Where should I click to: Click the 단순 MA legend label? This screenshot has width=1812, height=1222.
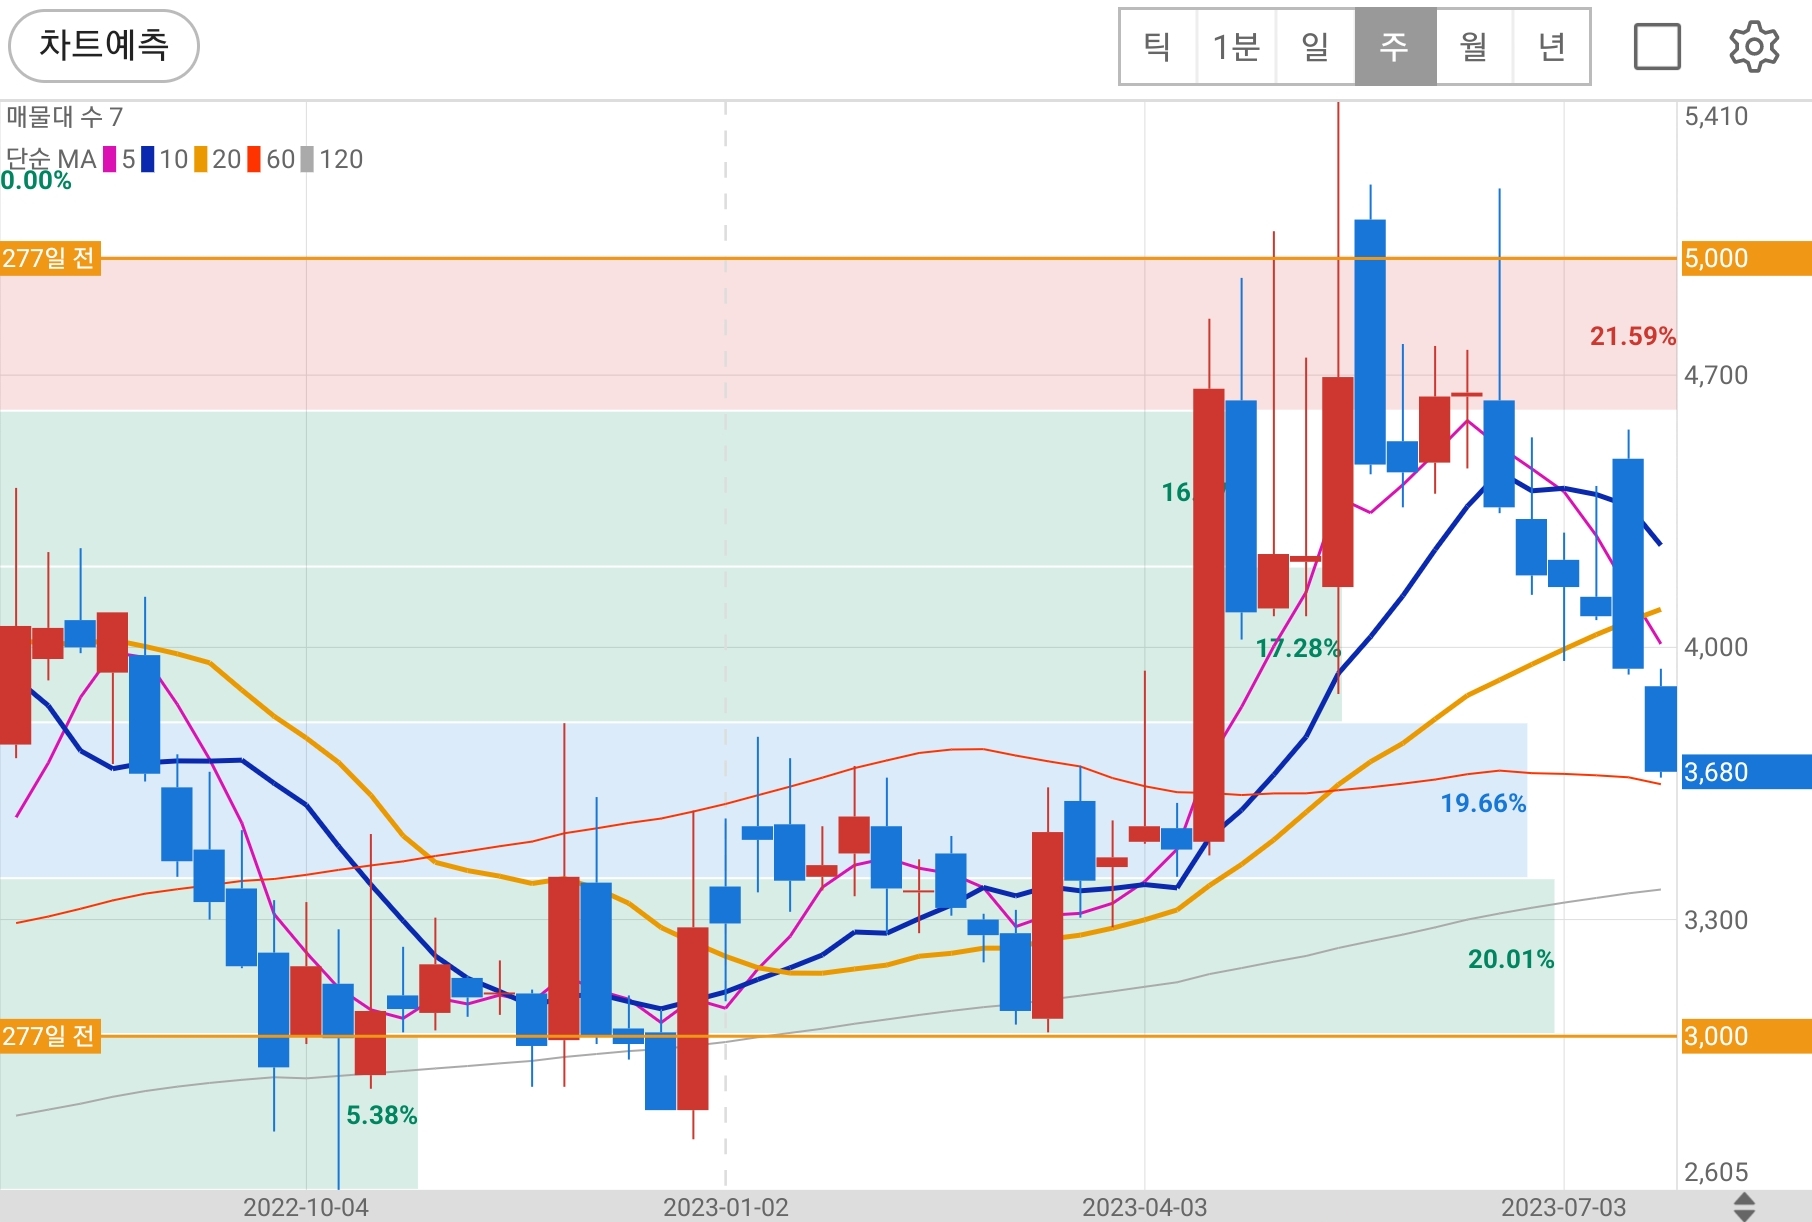pyautogui.click(x=51, y=159)
